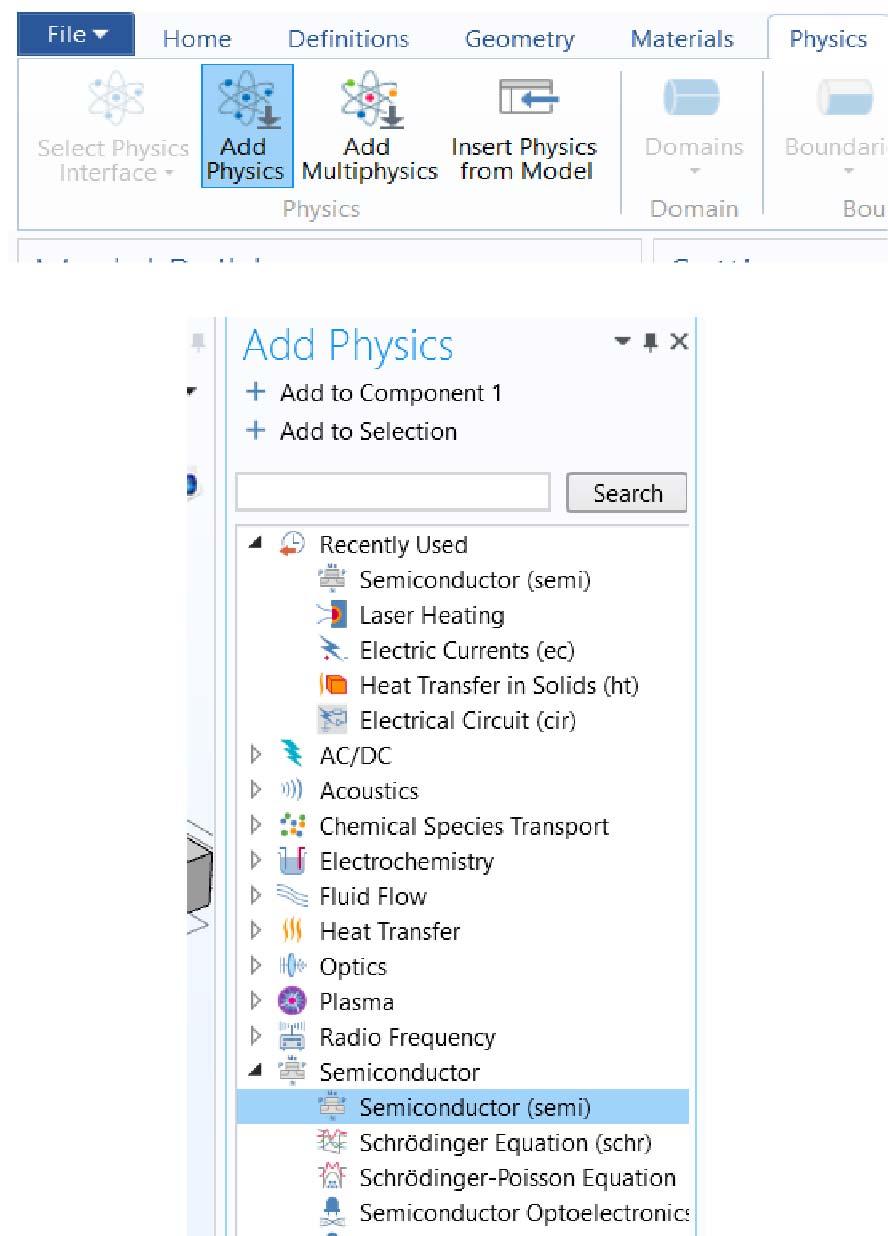Open the Select Physics Interface dropdown
Screen dimensions: 888x1236
(113, 126)
